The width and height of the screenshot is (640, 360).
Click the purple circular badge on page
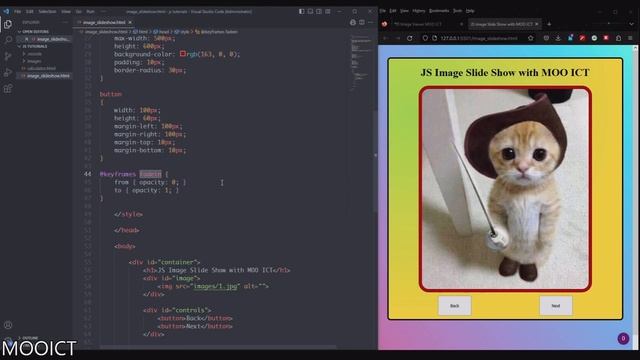click(623, 338)
